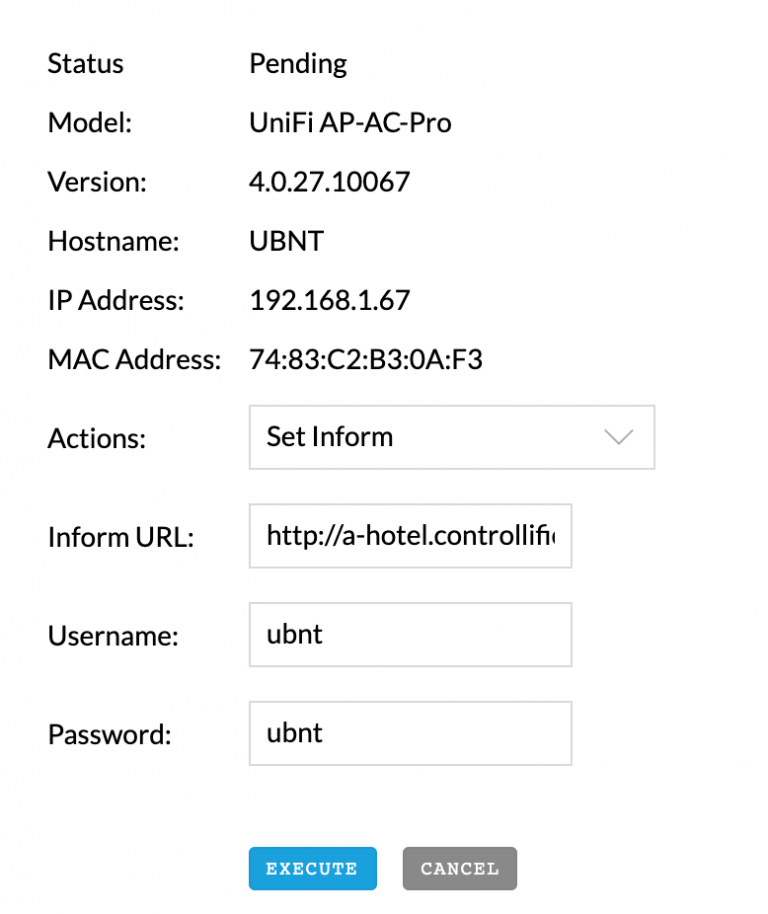Image resolution: width=768 pixels, height=914 pixels.
Task: Click the chevron arrow on Set Inform selector
Action: coord(618,437)
